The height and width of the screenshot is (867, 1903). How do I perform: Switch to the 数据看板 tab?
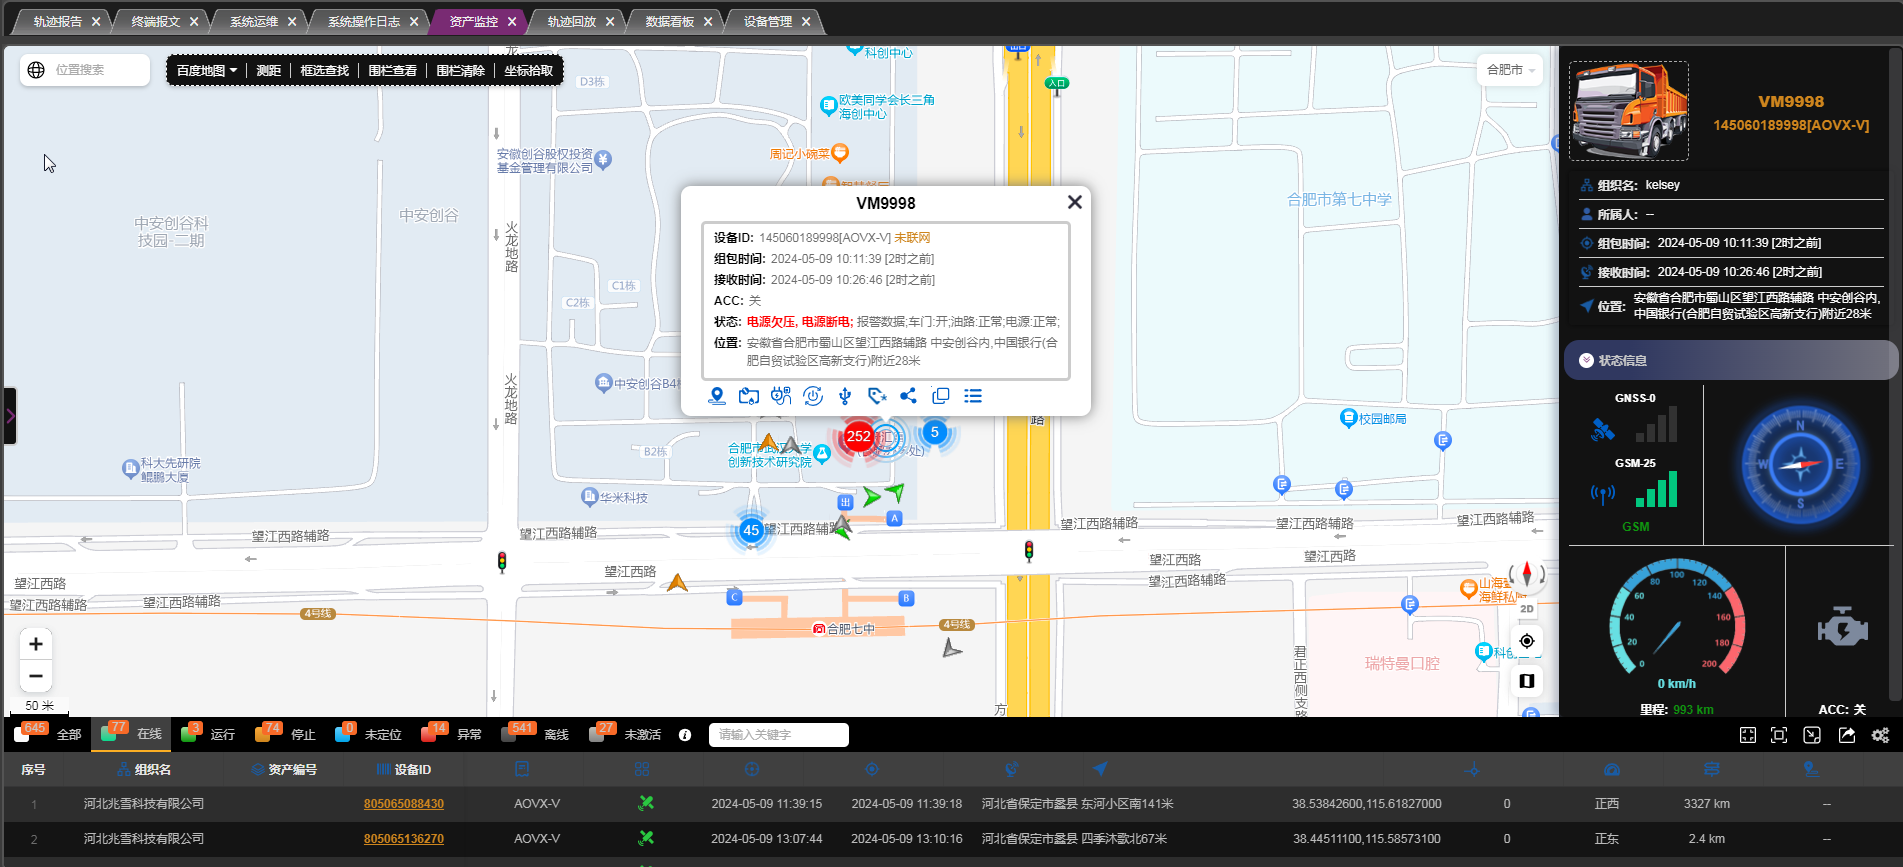[x=669, y=21]
